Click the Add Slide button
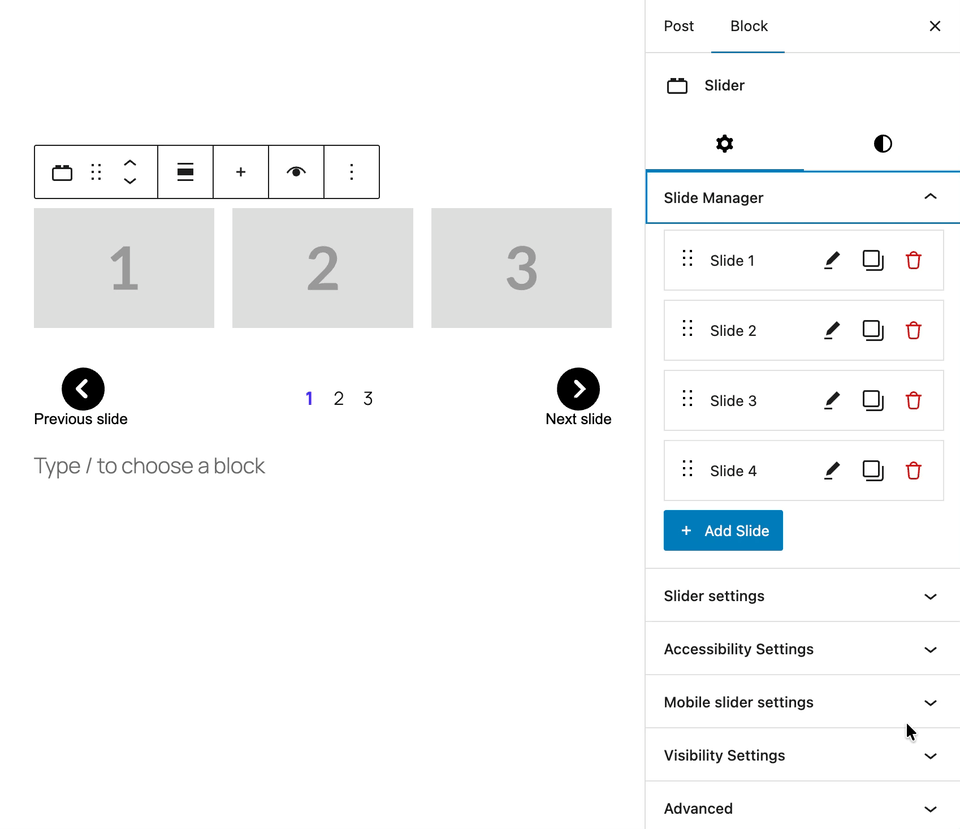This screenshot has height=829, width=960. coord(723,531)
